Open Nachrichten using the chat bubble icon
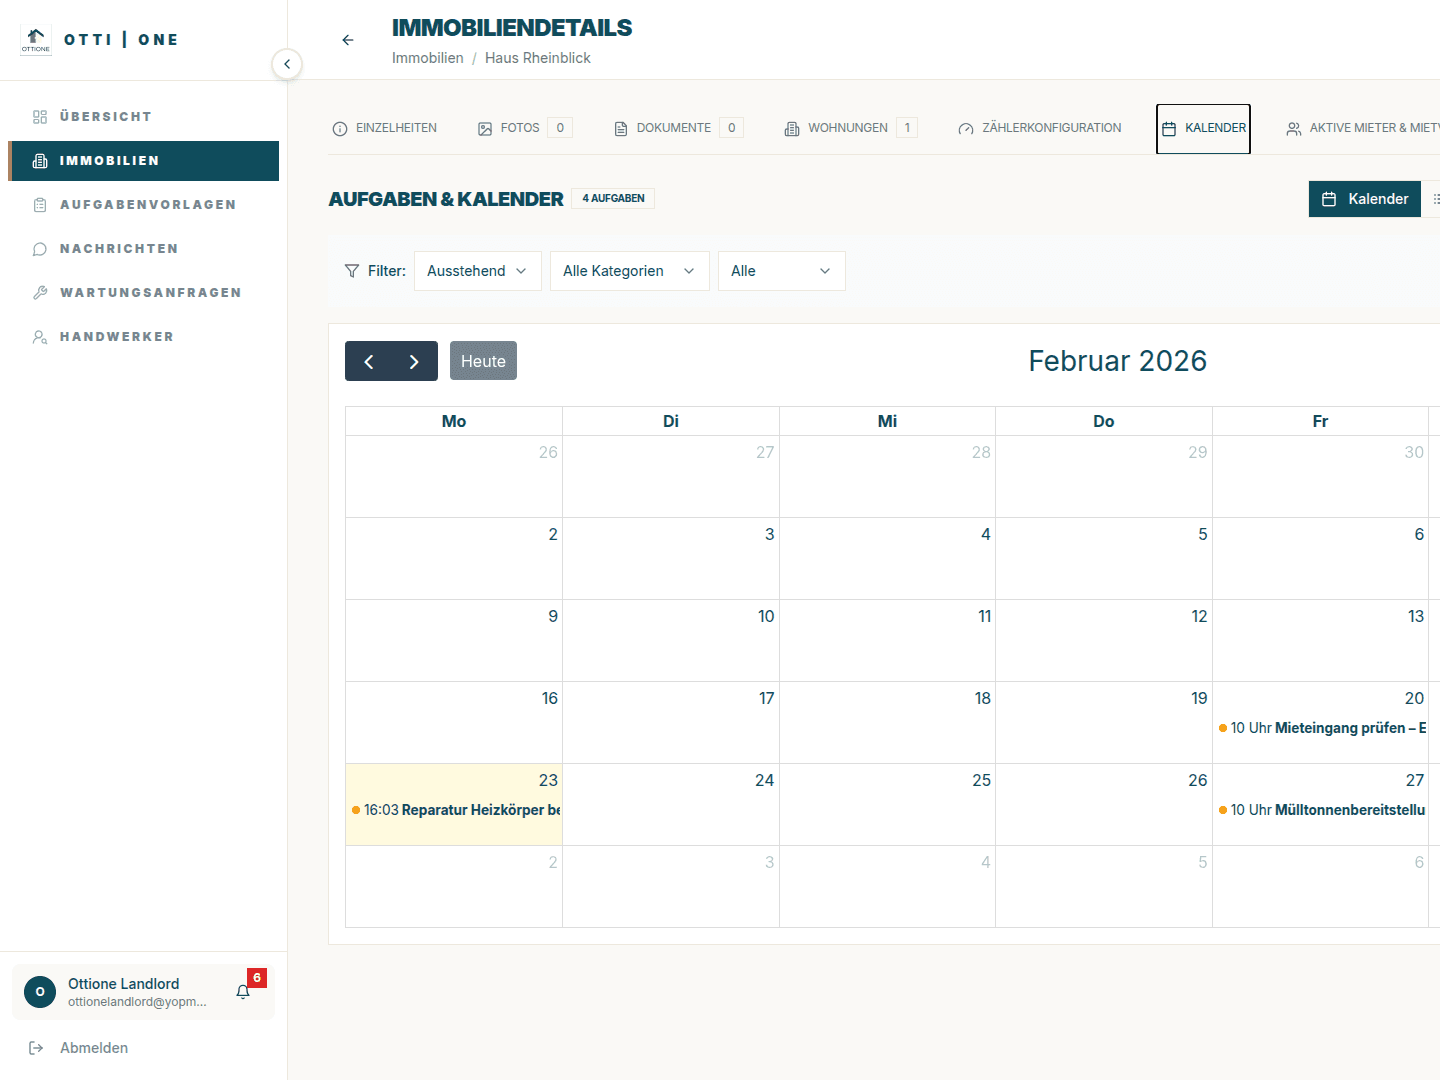The image size is (1440, 1080). tap(40, 248)
